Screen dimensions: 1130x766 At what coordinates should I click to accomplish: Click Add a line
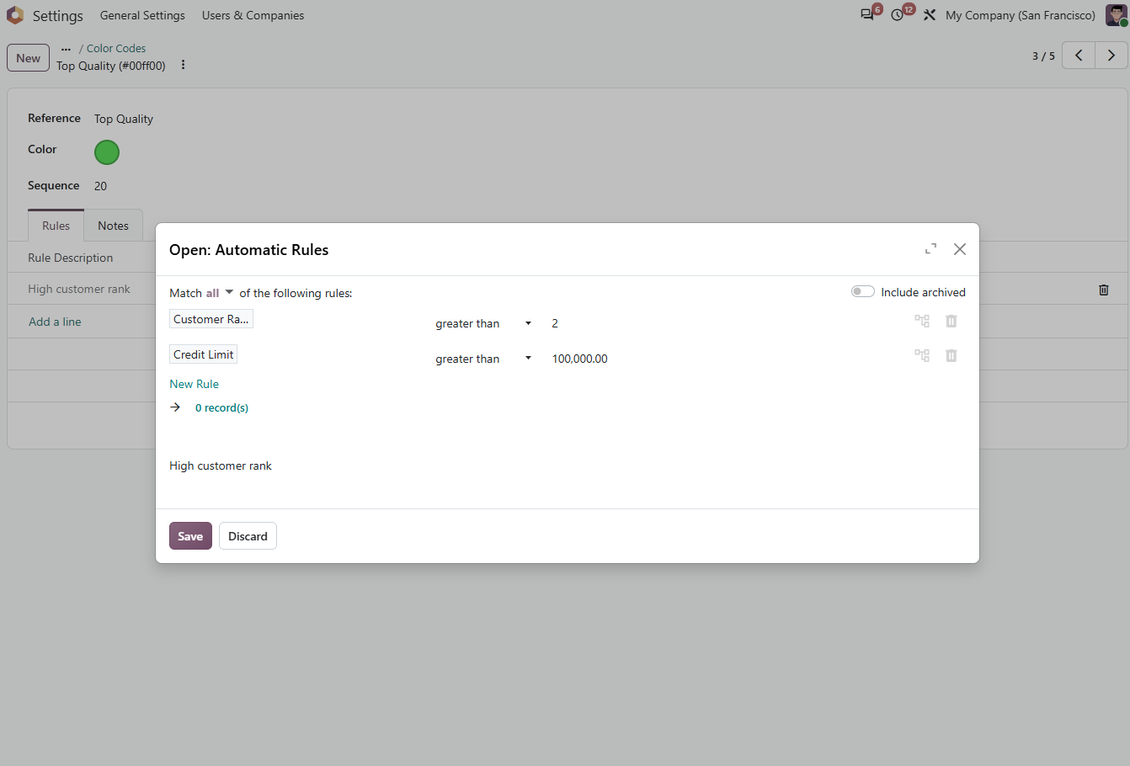tap(55, 321)
